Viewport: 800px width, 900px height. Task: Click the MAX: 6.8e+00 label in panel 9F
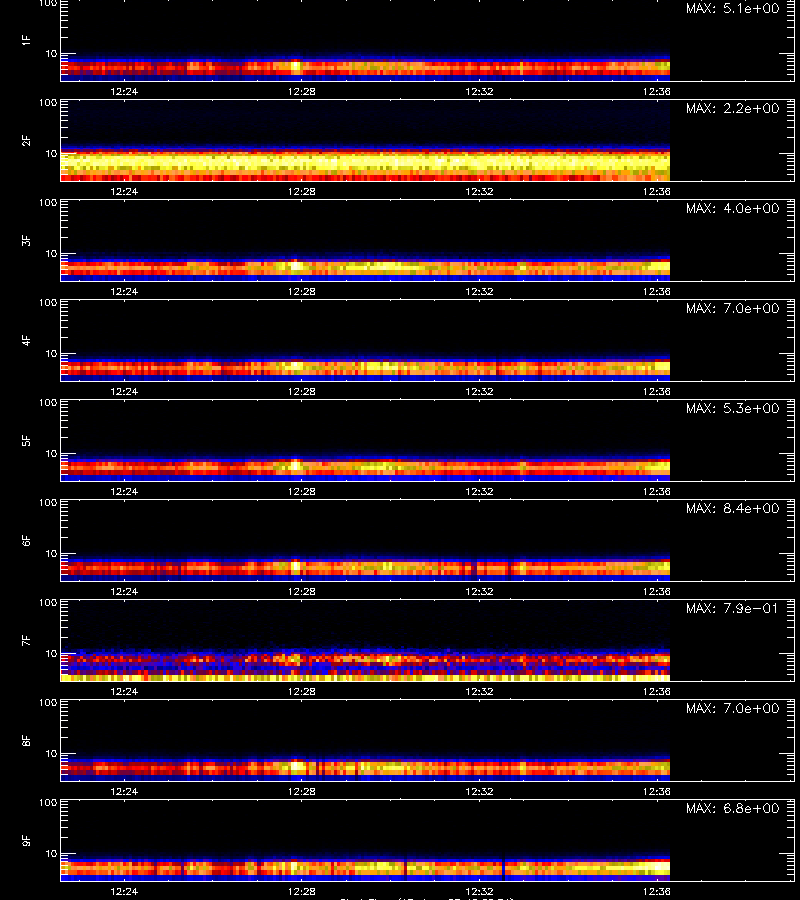coord(733,809)
